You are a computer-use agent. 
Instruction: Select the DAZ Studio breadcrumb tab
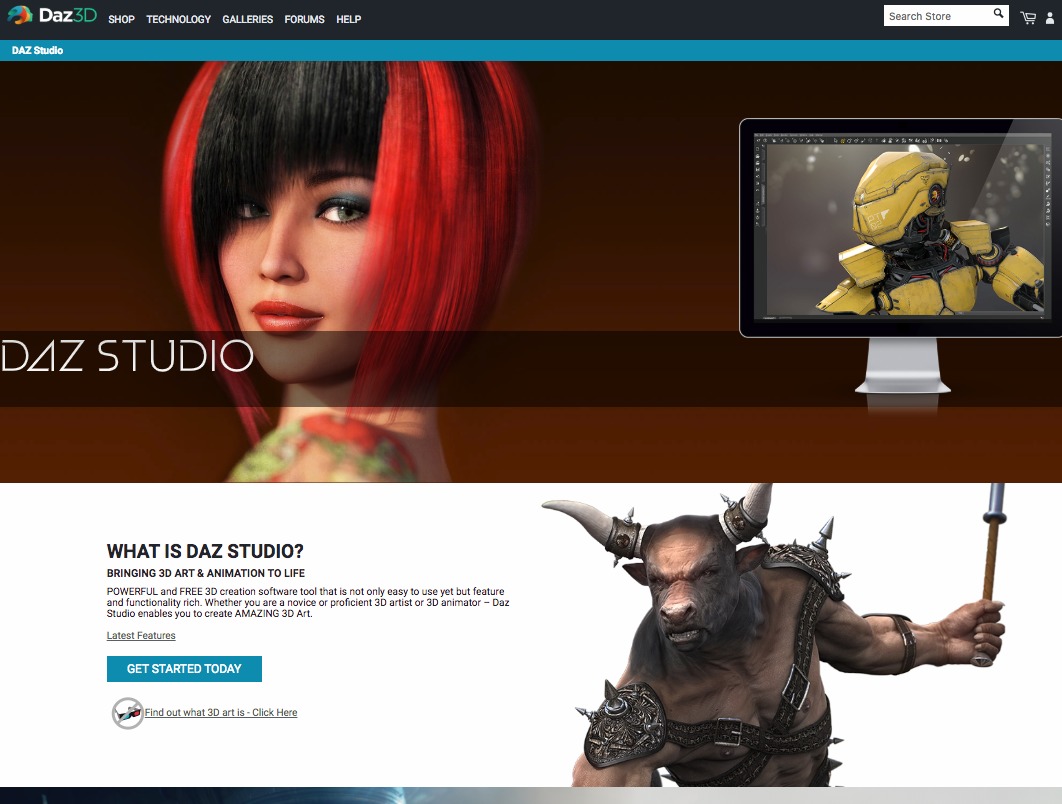[37, 50]
